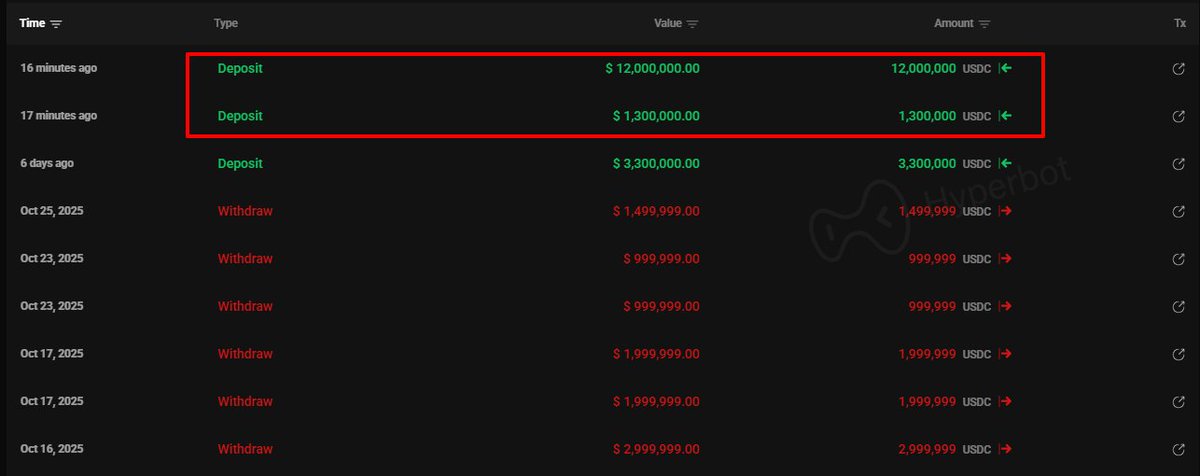The image size is (1200, 476).
Task: Click red outgoing arrow on 1,499,999 USDC
Action: (x=1005, y=211)
